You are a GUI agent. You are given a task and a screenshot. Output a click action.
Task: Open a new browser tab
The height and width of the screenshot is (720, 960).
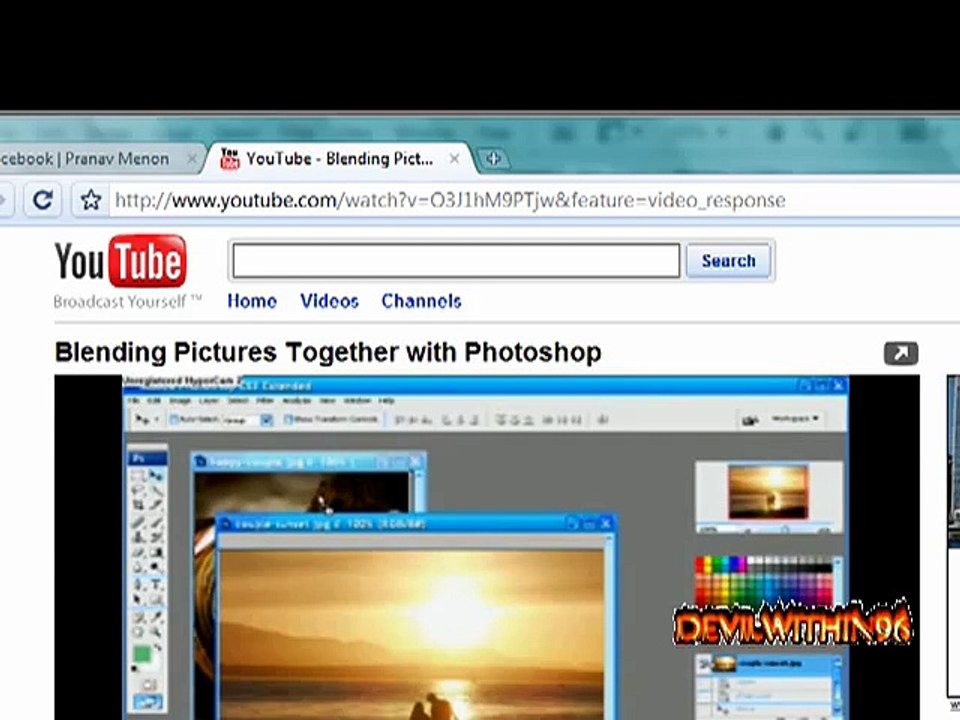coord(493,159)
